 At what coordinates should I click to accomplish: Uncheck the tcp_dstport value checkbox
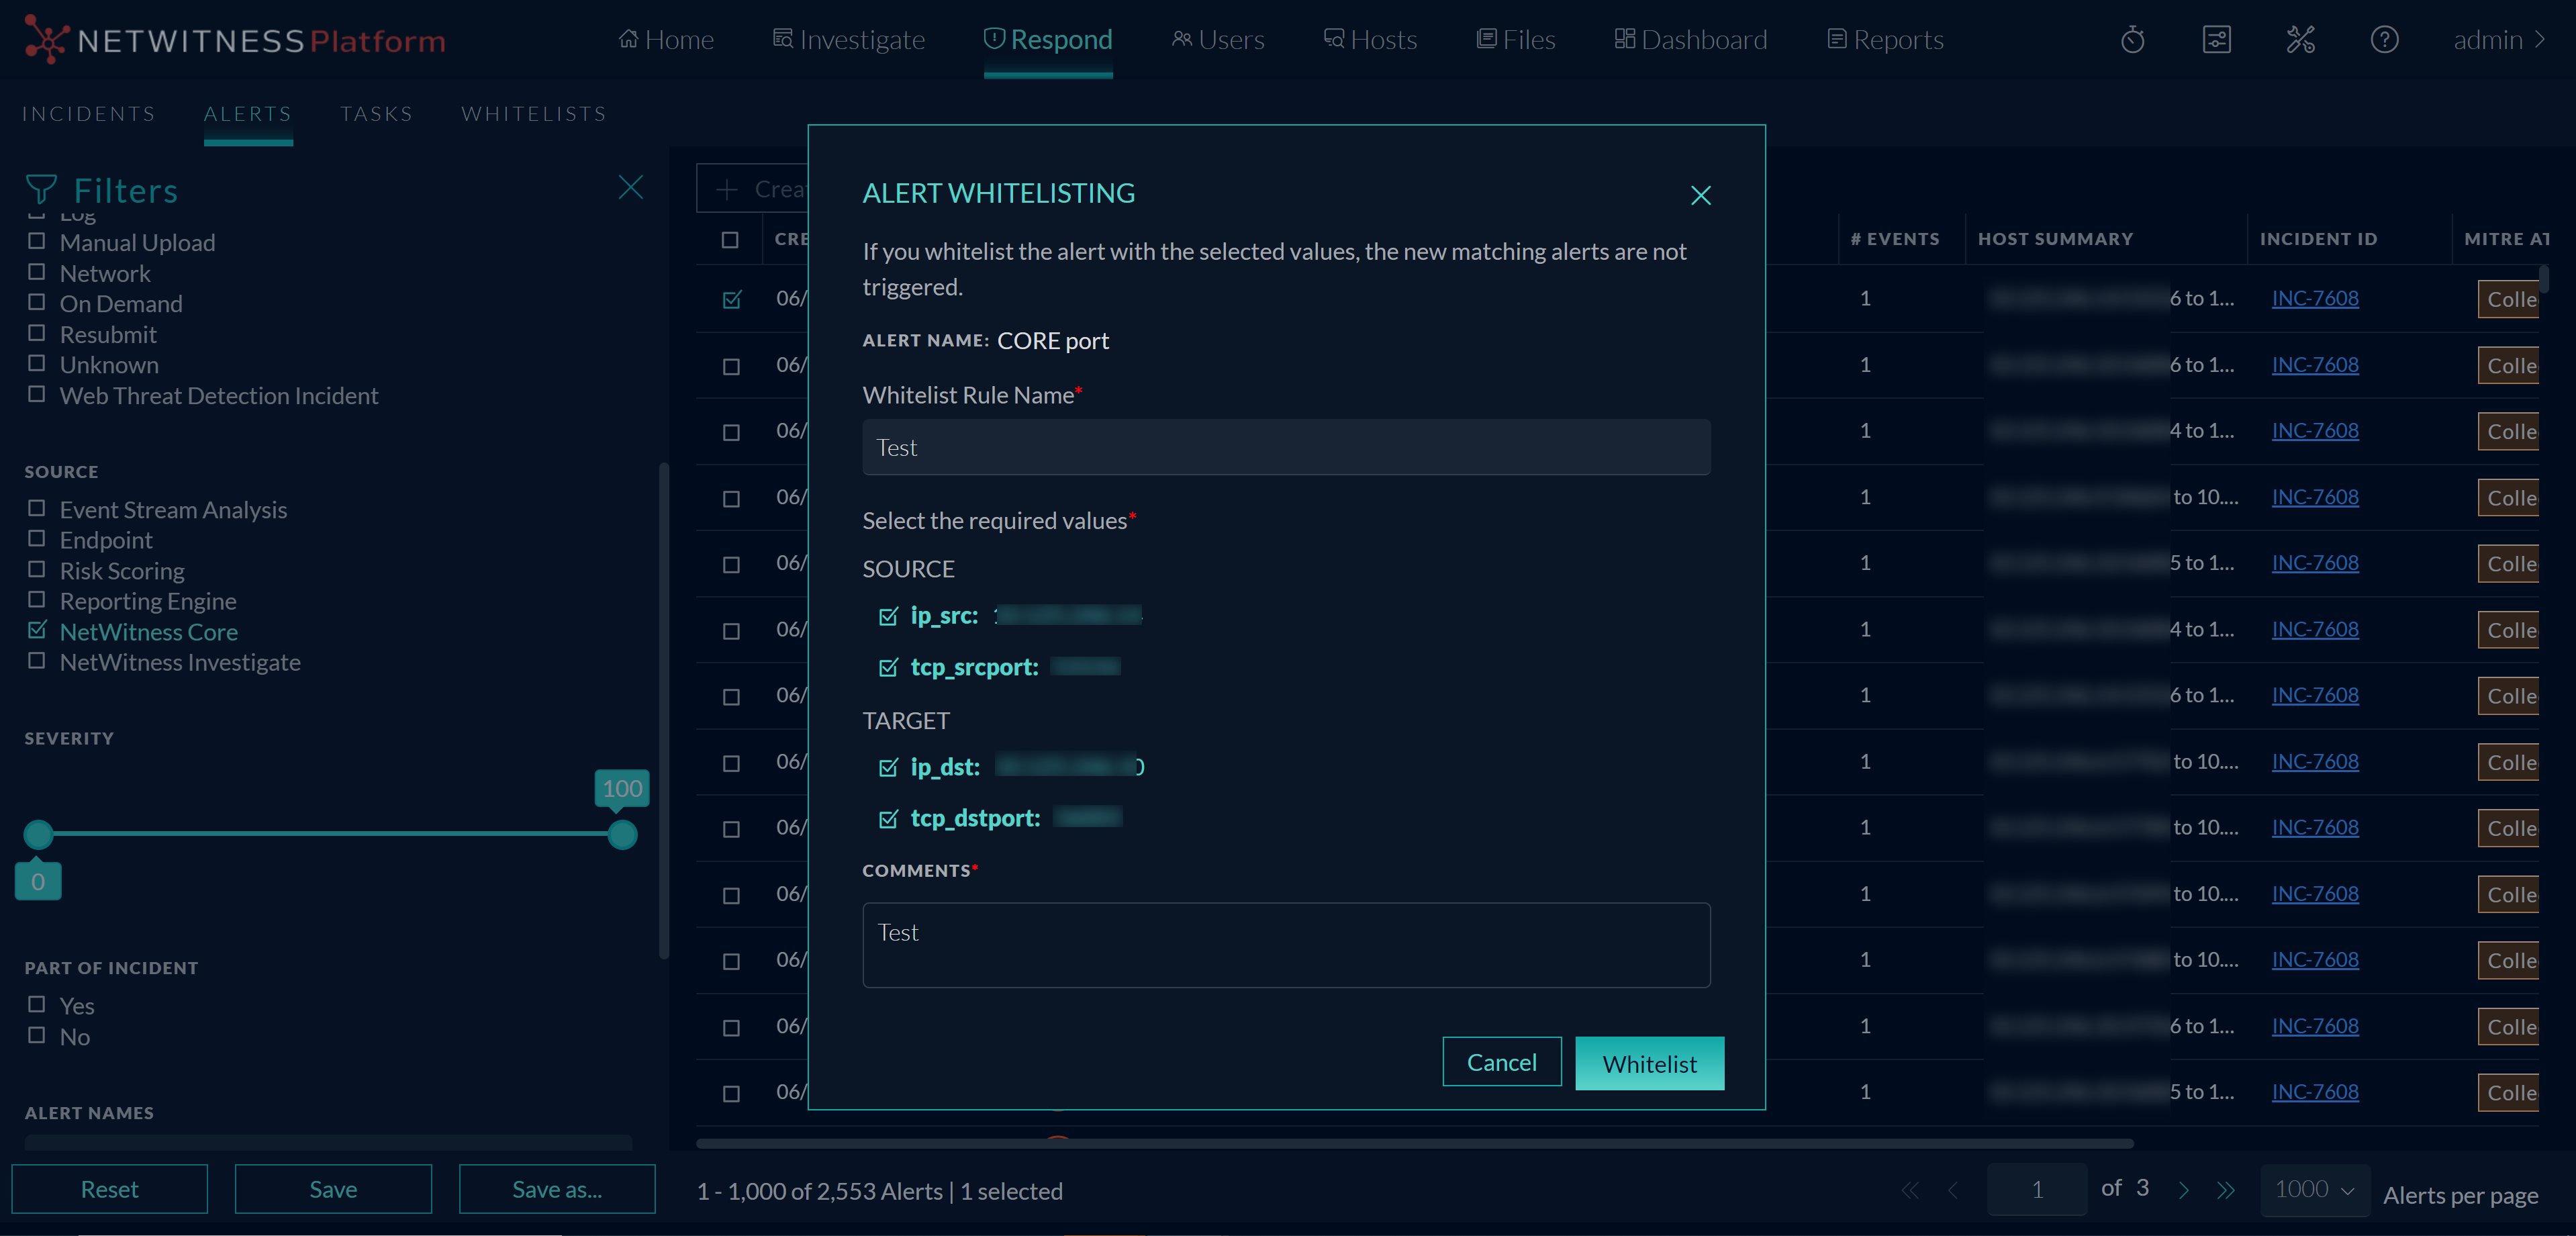888,819
